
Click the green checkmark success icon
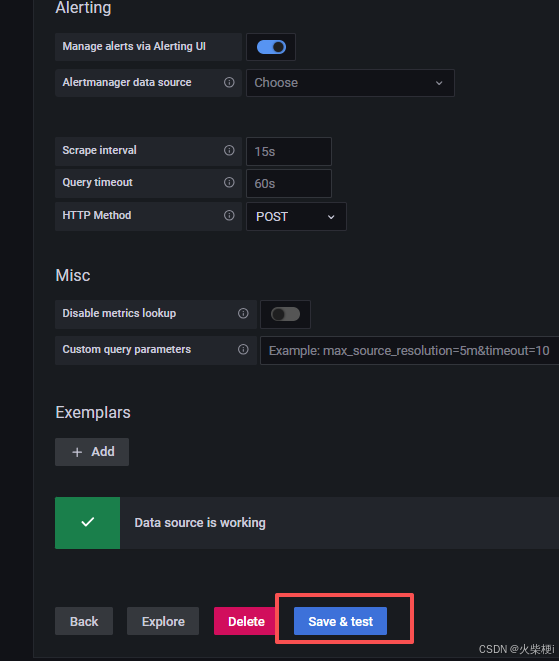(87, 523)
